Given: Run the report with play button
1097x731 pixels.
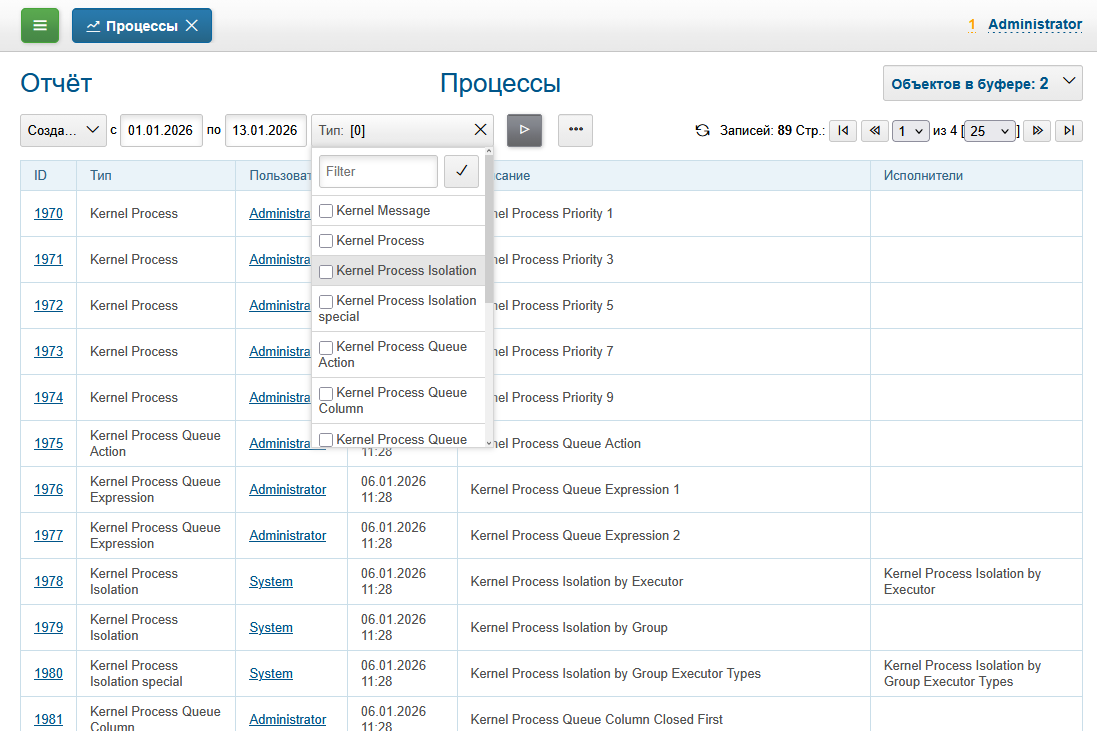Looking at the screenshot, I should click(x=524, y=130).
